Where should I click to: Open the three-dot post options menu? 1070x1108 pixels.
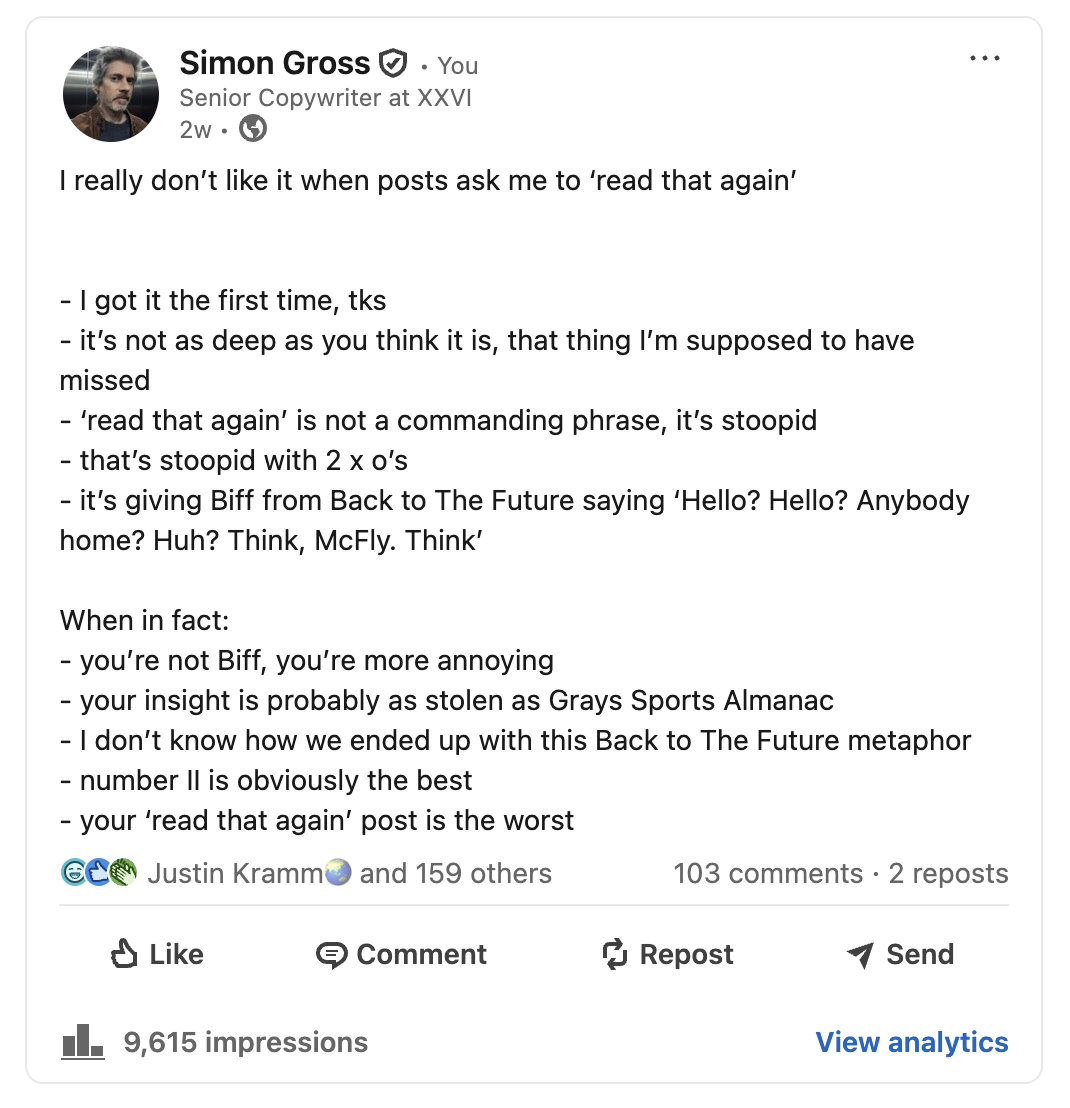985,59
